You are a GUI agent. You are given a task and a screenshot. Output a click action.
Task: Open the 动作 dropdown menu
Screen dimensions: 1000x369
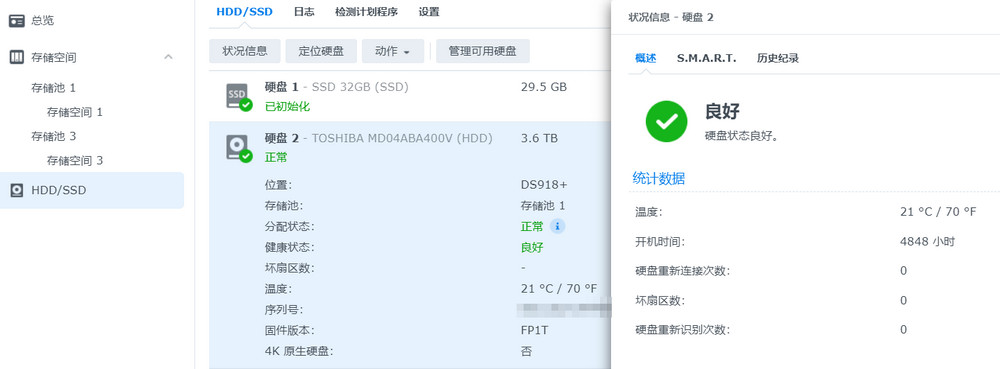pos(393,52)
